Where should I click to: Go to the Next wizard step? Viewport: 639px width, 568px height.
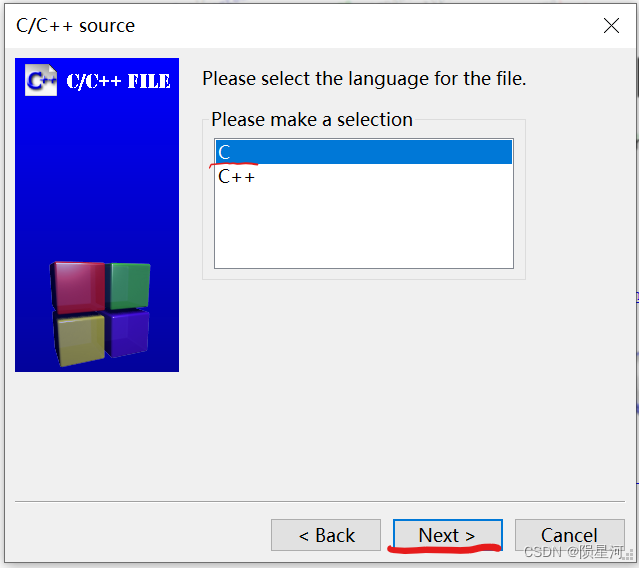447,535
